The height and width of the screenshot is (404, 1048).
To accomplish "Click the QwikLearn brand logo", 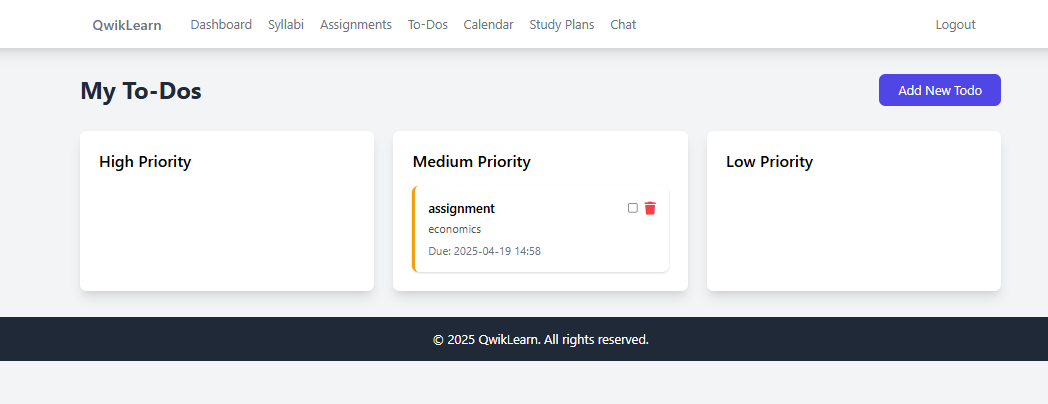I will [x=127, y=25].
